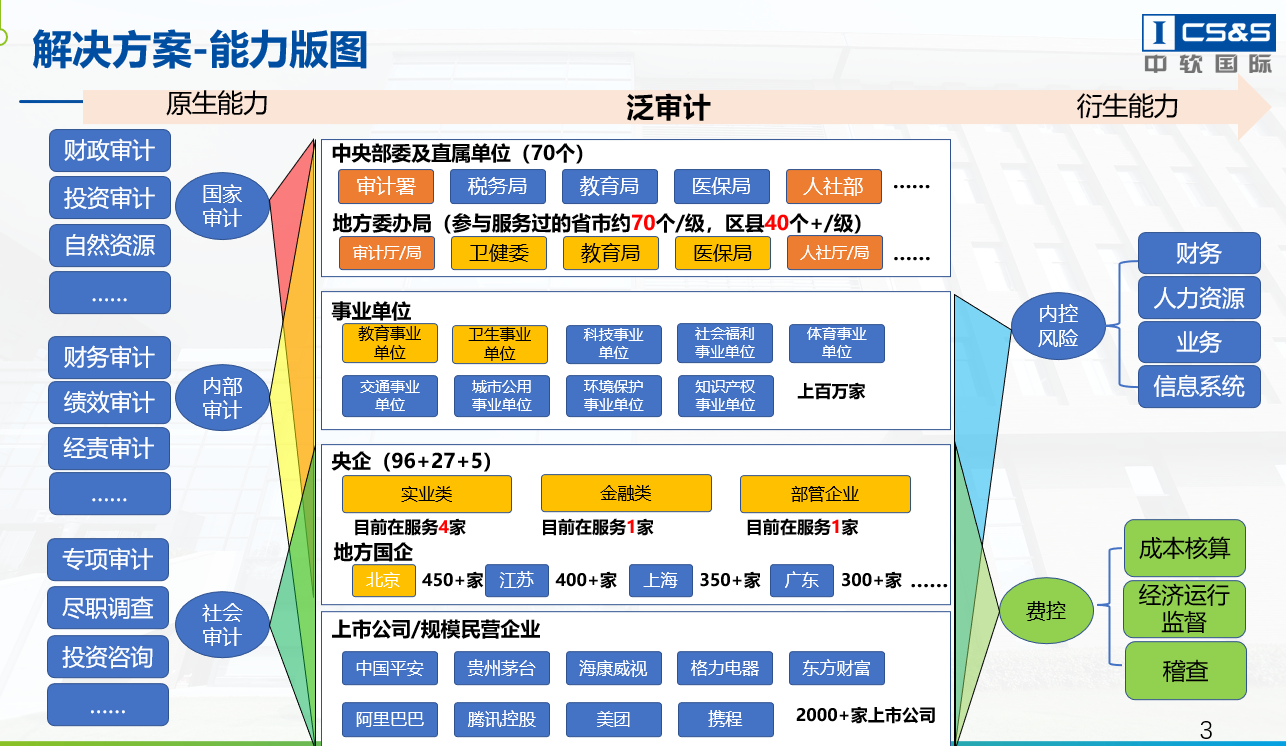This screenshot has width=1286, height=746.
Task: Click the 衍生能力 label
Action: [1128, 106]
